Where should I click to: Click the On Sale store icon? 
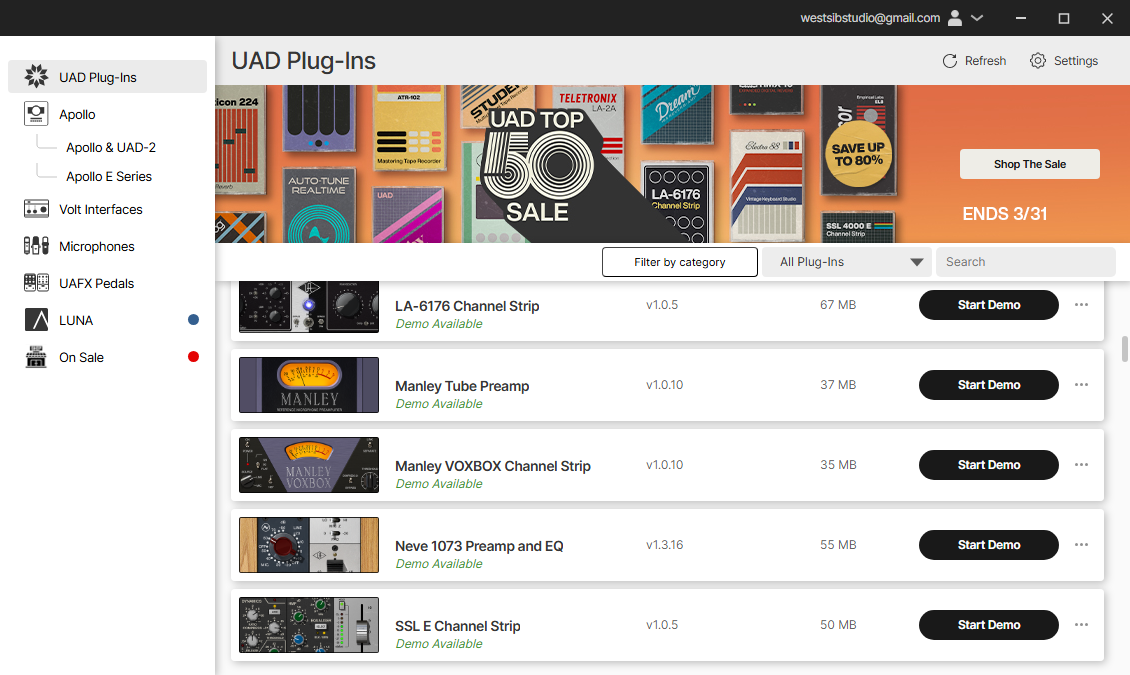pos(36,357)
